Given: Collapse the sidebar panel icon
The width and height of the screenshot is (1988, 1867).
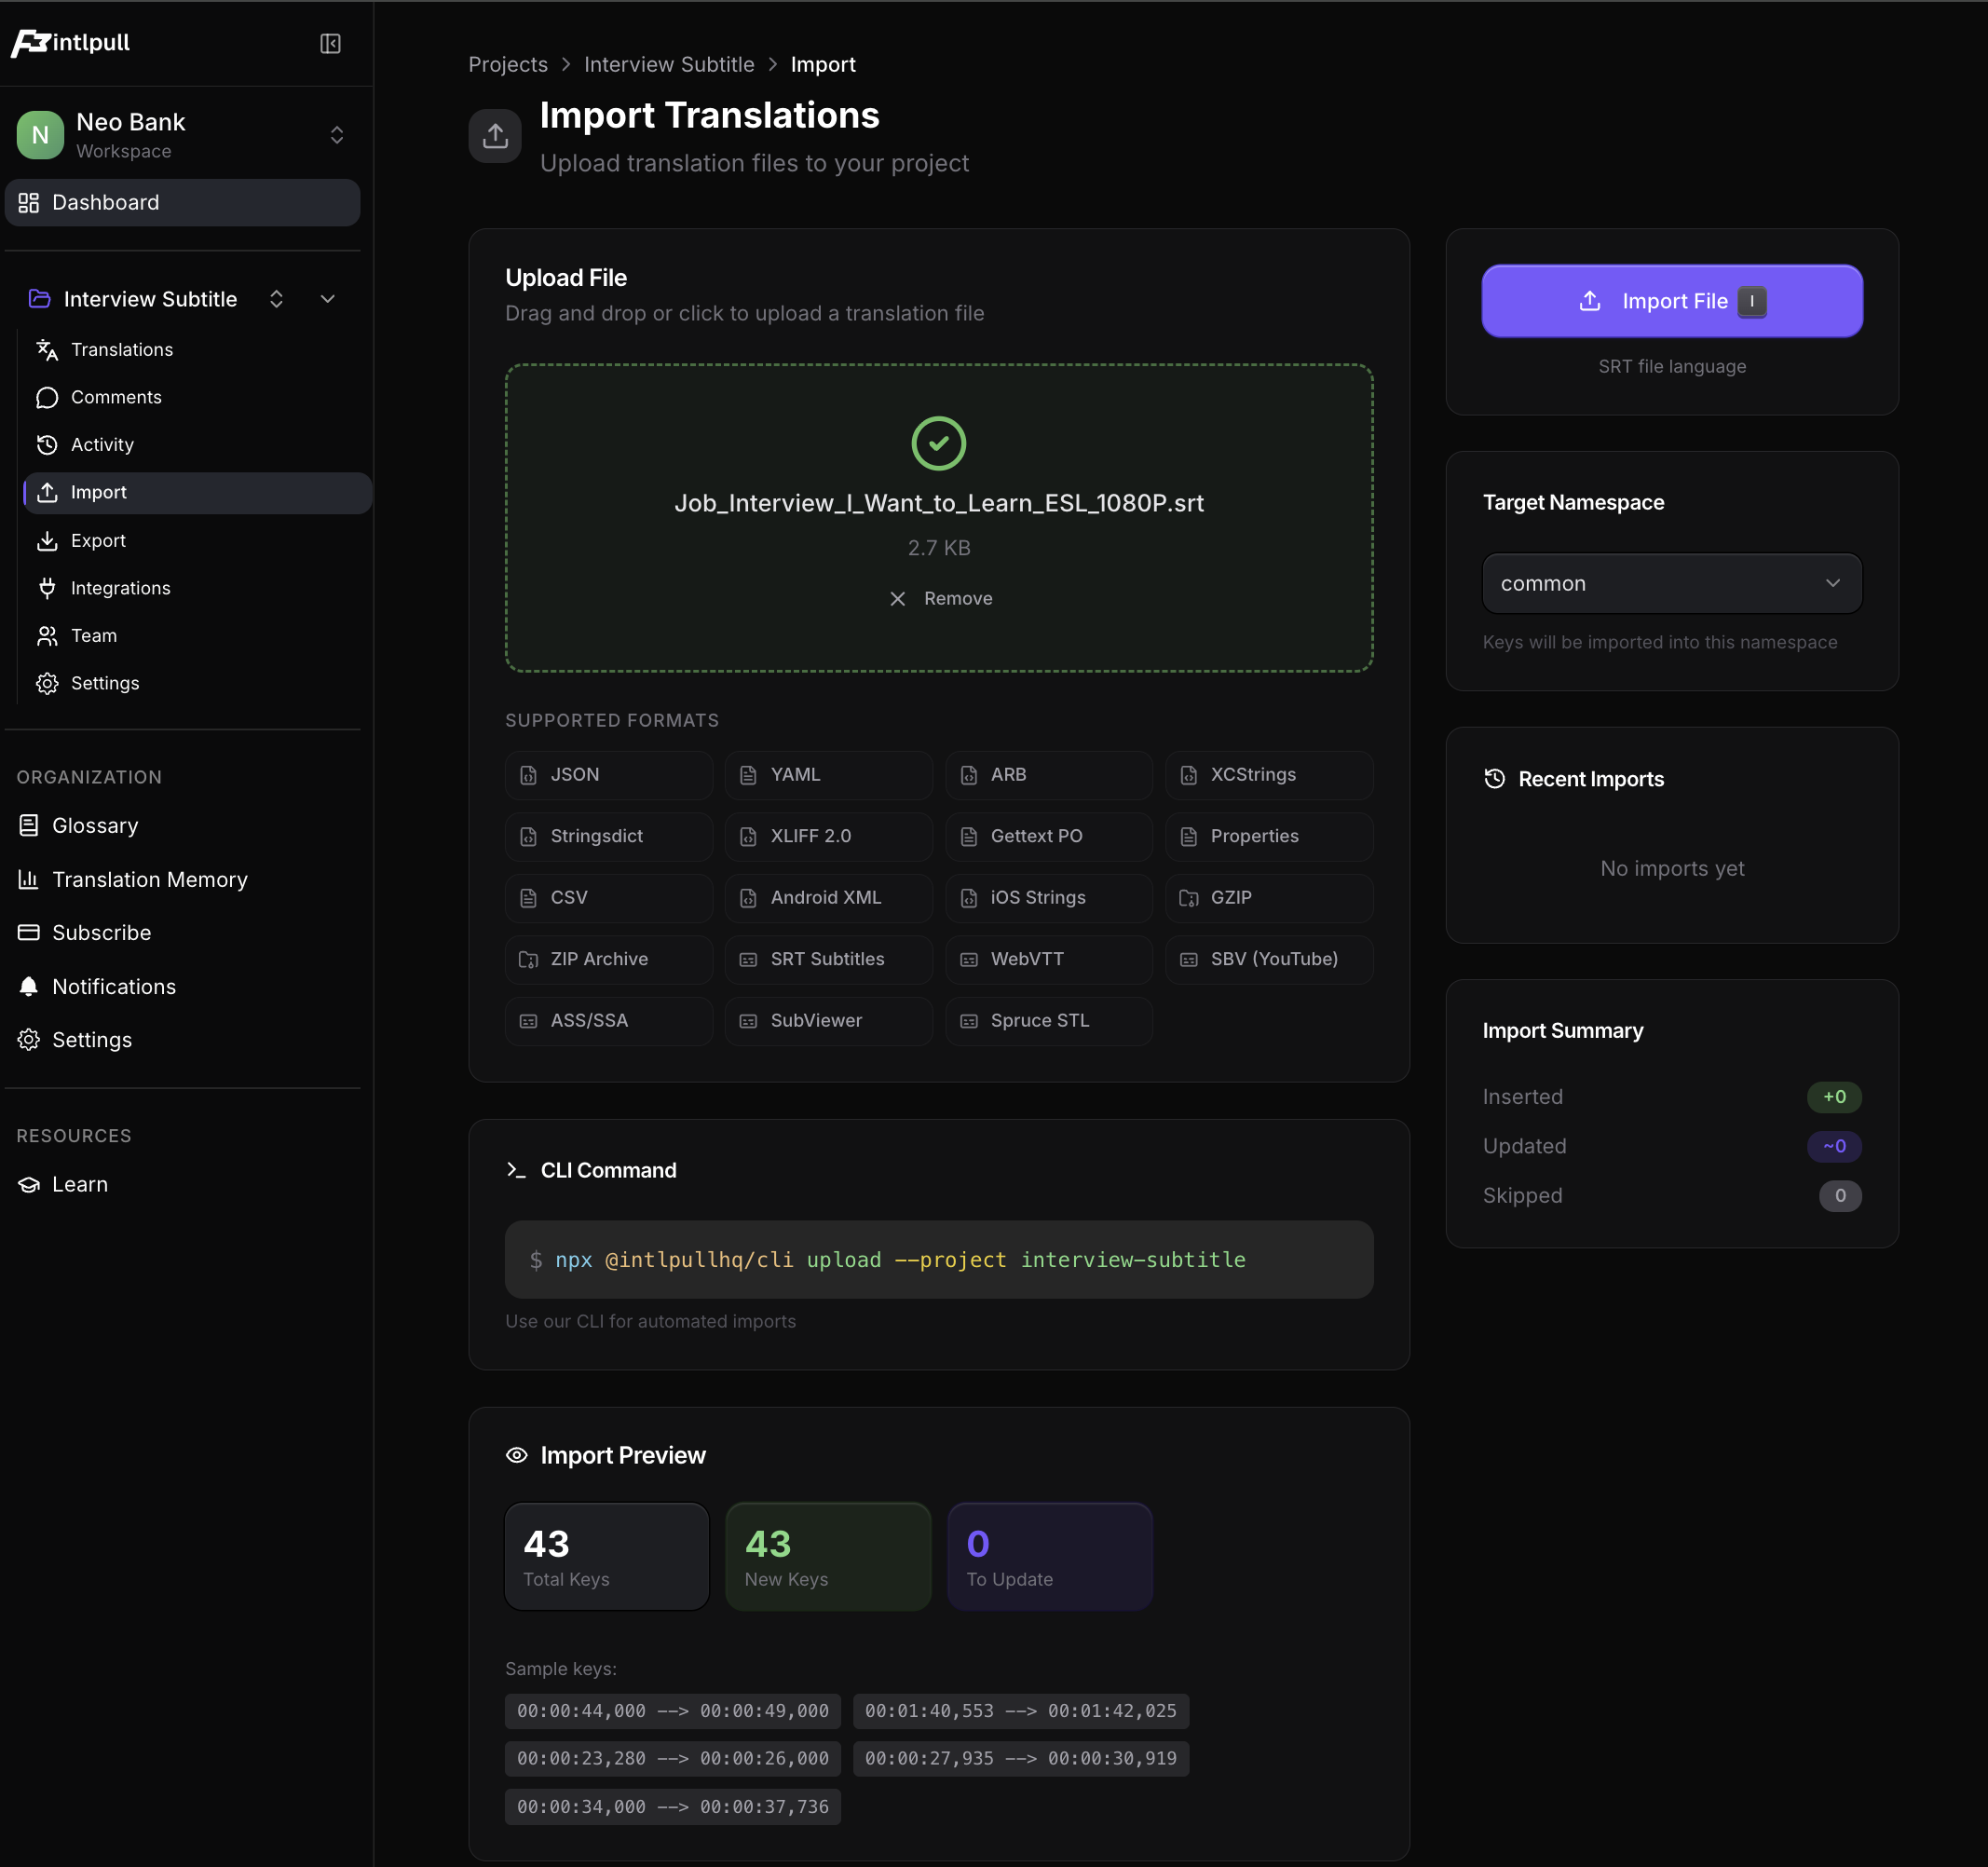Looking at the screenshot, I should [330, 43].
